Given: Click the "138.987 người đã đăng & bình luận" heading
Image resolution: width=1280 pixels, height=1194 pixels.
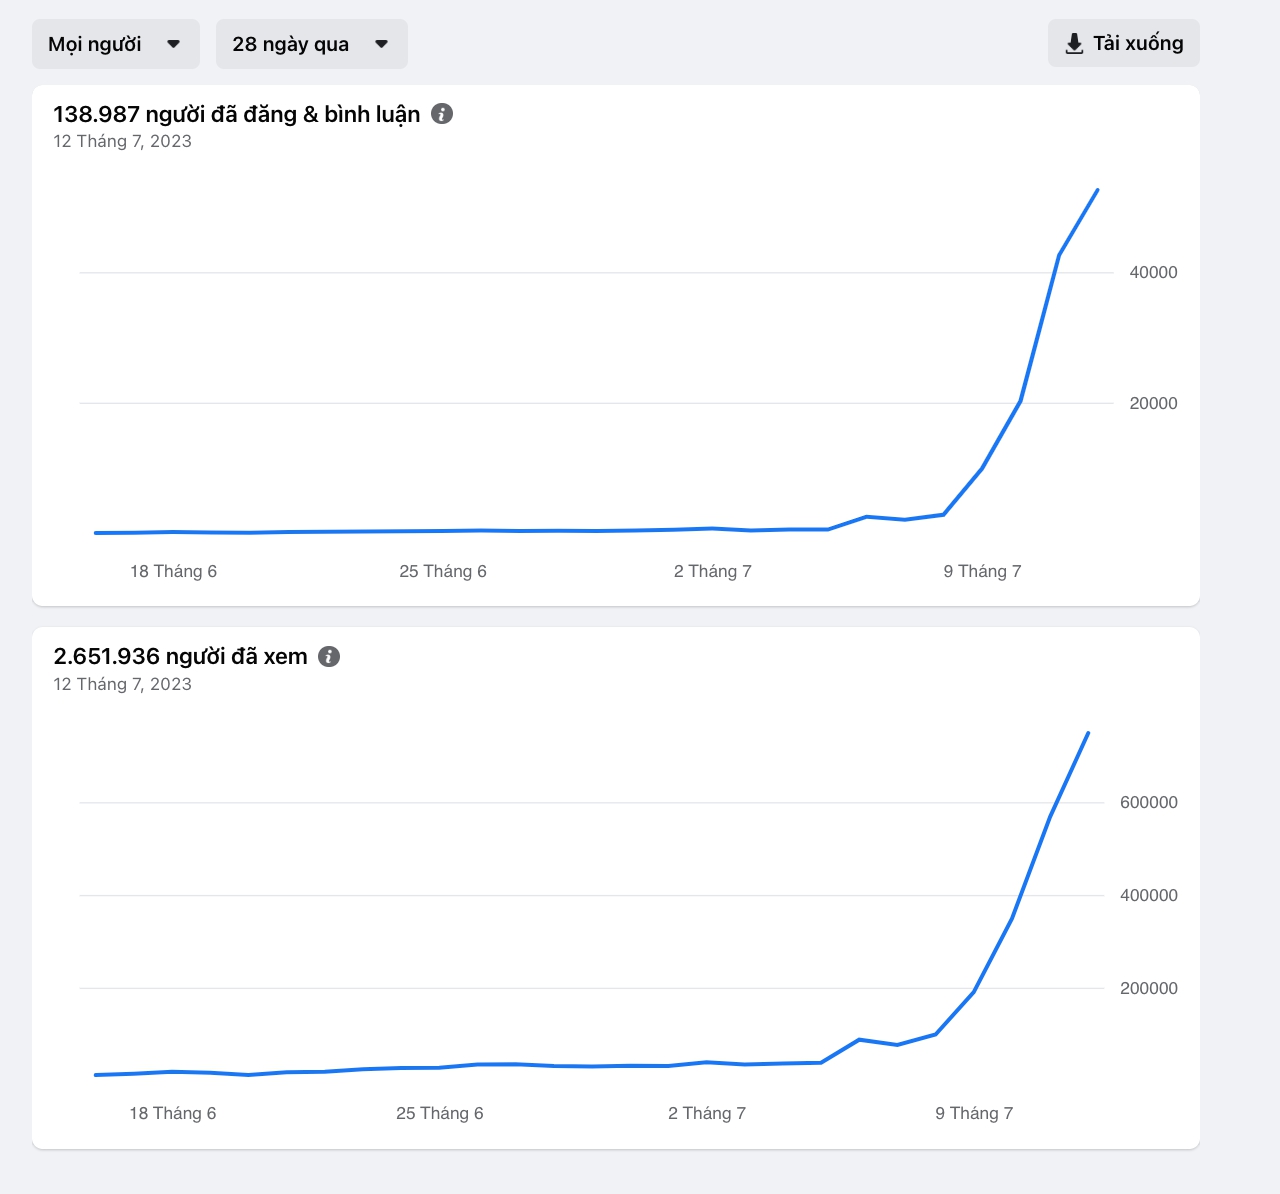Looking at the screenshot, I should (236, 115).
